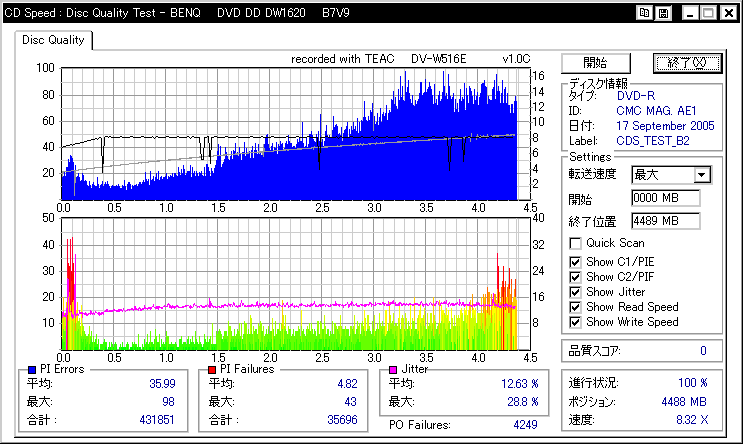The width and height of the screenshot is (743, 444).
Task: Click the disc ID value CMC MAG. AE1
Action: [x=656, y=111]
